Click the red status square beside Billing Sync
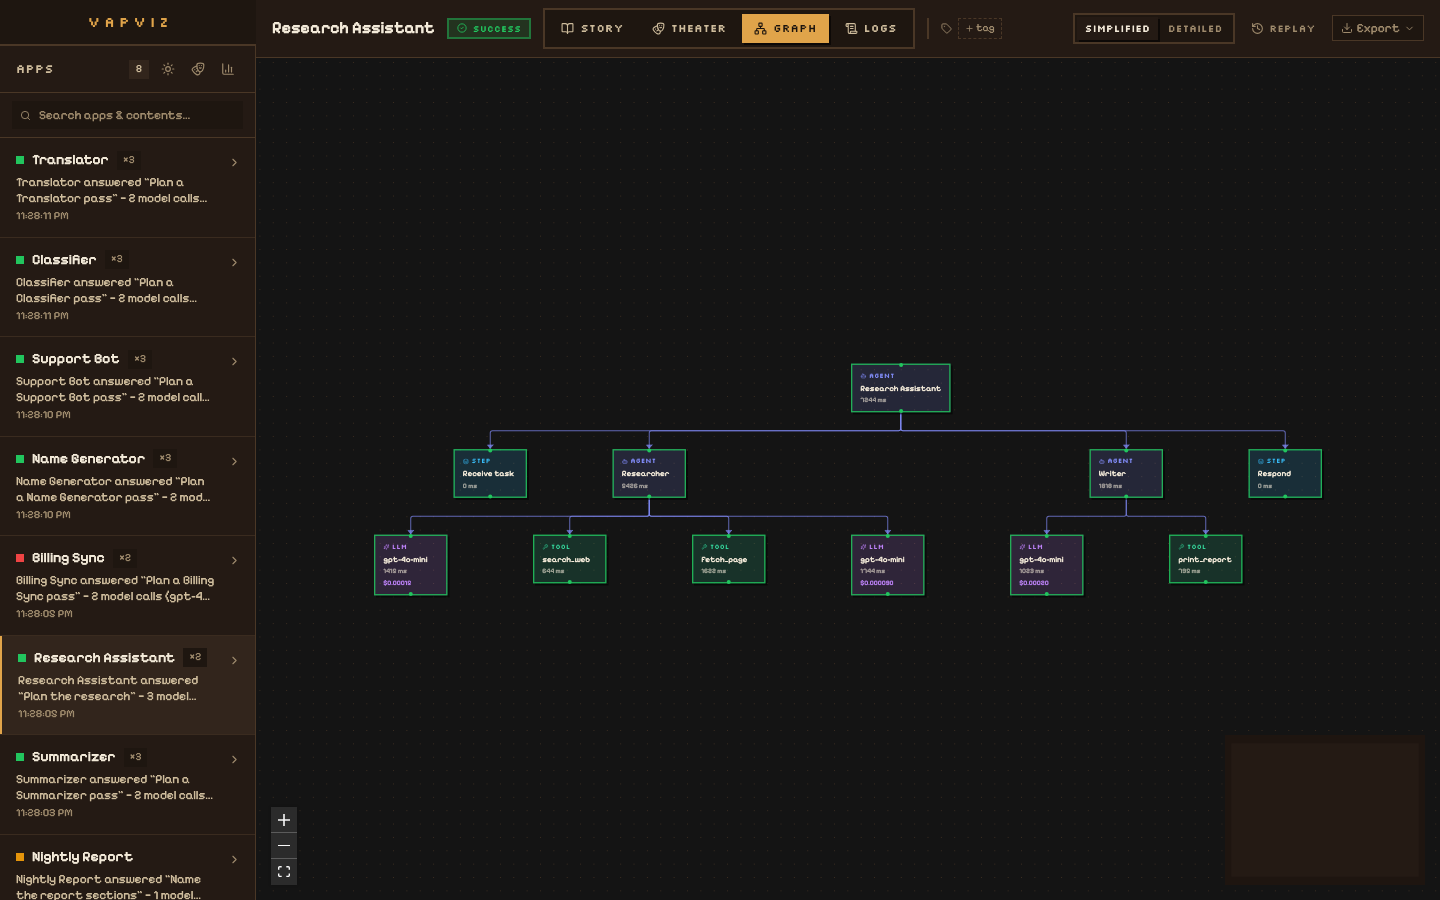The width and height of the screenshot is (1440, 900). pos(20,558)
